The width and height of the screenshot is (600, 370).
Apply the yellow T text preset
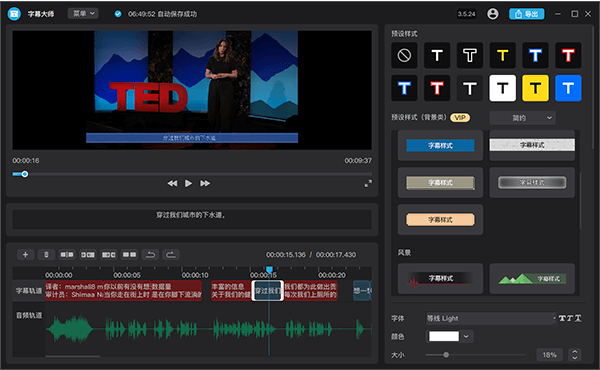(x=502, y=55)
